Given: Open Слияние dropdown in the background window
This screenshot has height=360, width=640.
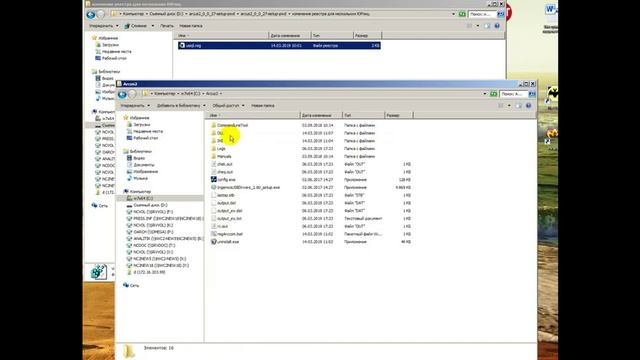Looking at the screenshot, I should click(x=139, y=26).
